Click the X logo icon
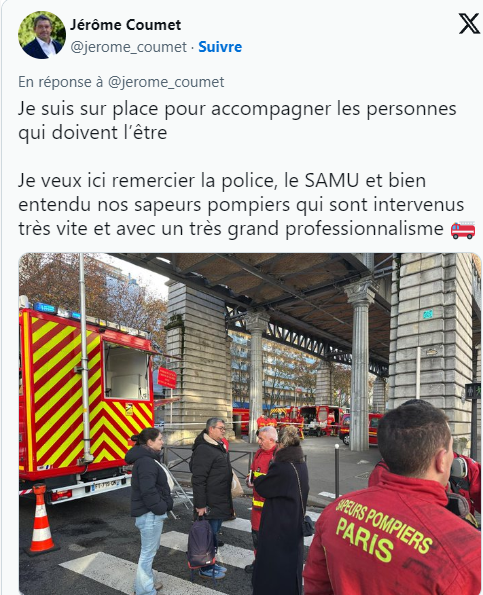The width and height of the screenshot is (483, 595). (x=469, y=24)
